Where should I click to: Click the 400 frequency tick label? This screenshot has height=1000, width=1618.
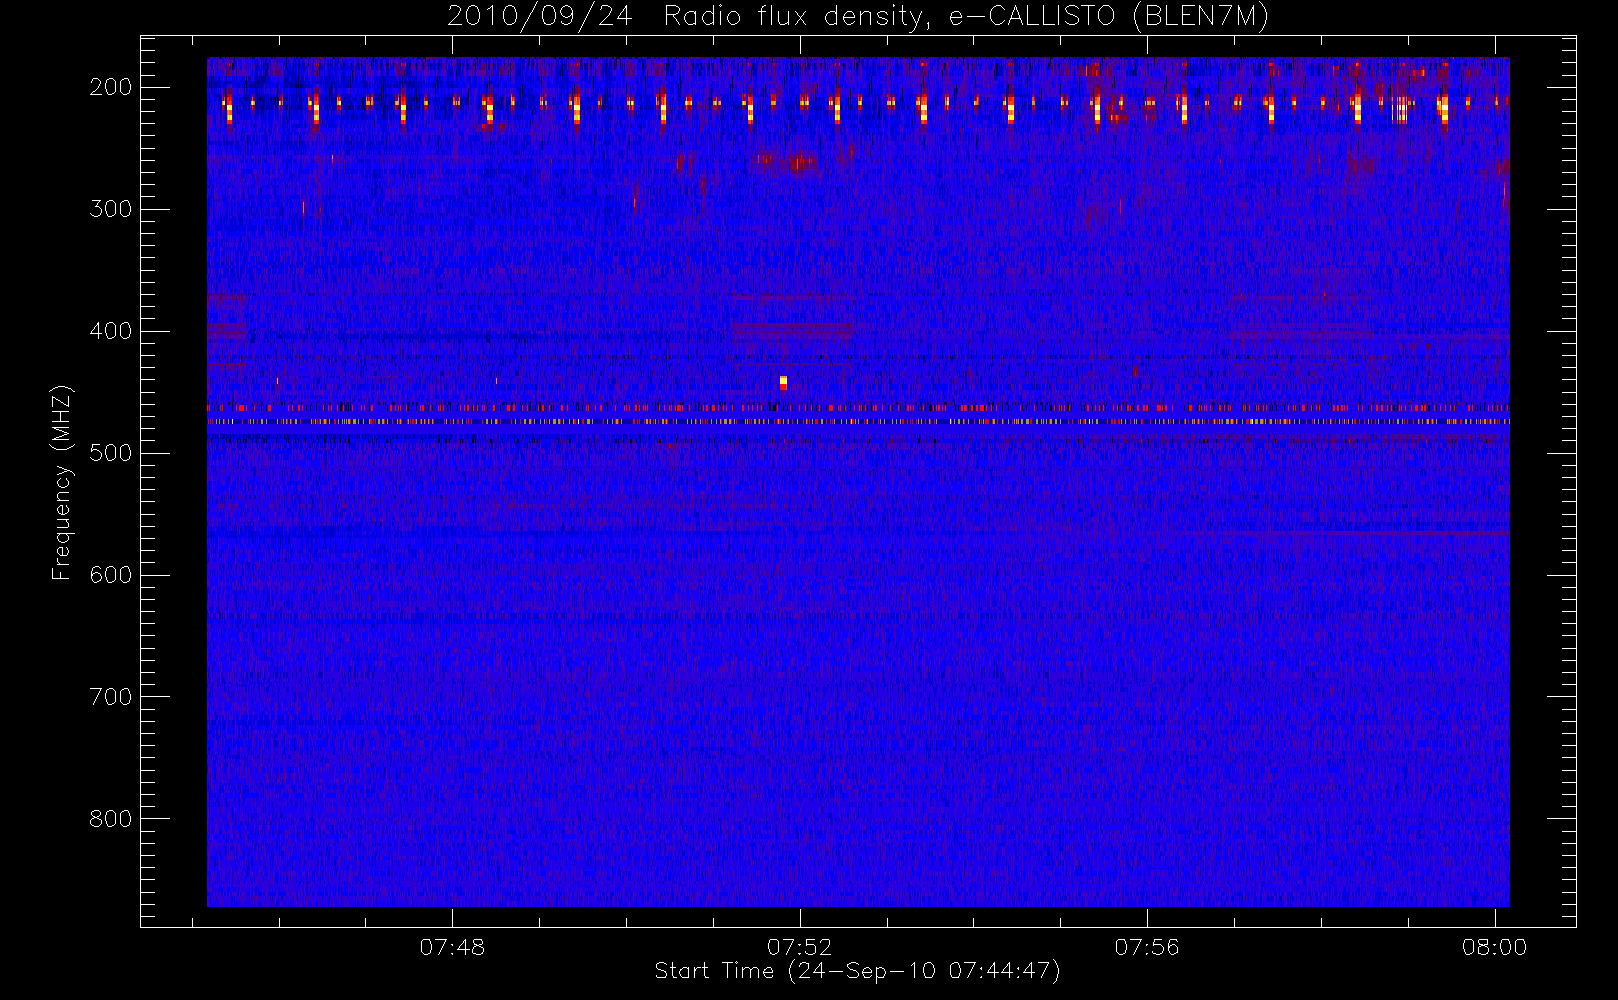click(x=111, y=331)
